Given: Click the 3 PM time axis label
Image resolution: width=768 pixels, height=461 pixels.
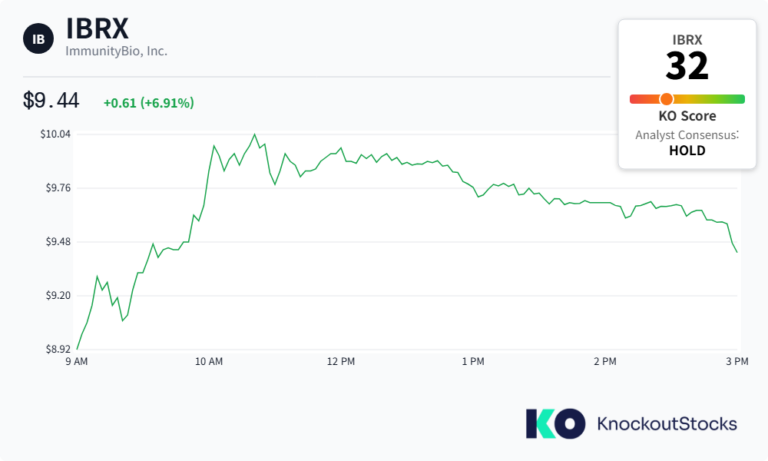Looking at the screenshot, I should tap(737, 362).
